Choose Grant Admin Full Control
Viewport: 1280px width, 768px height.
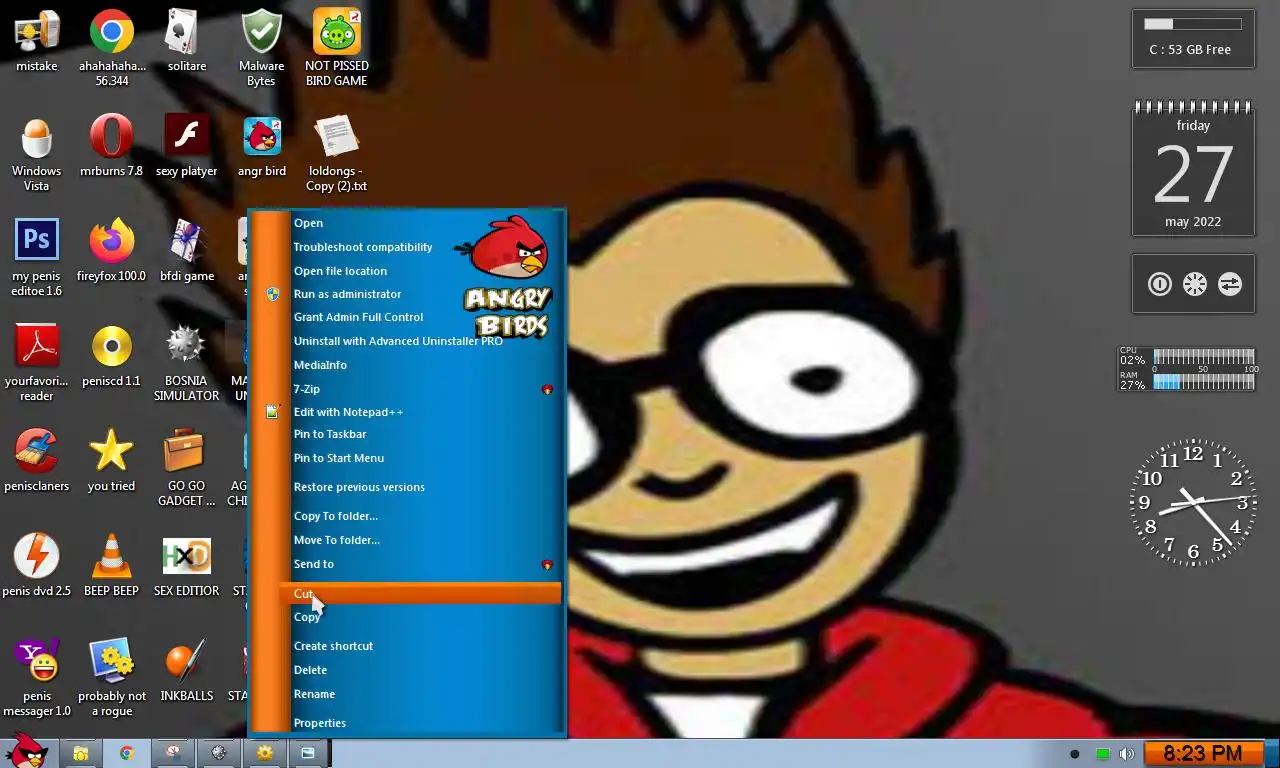point(421,317)
